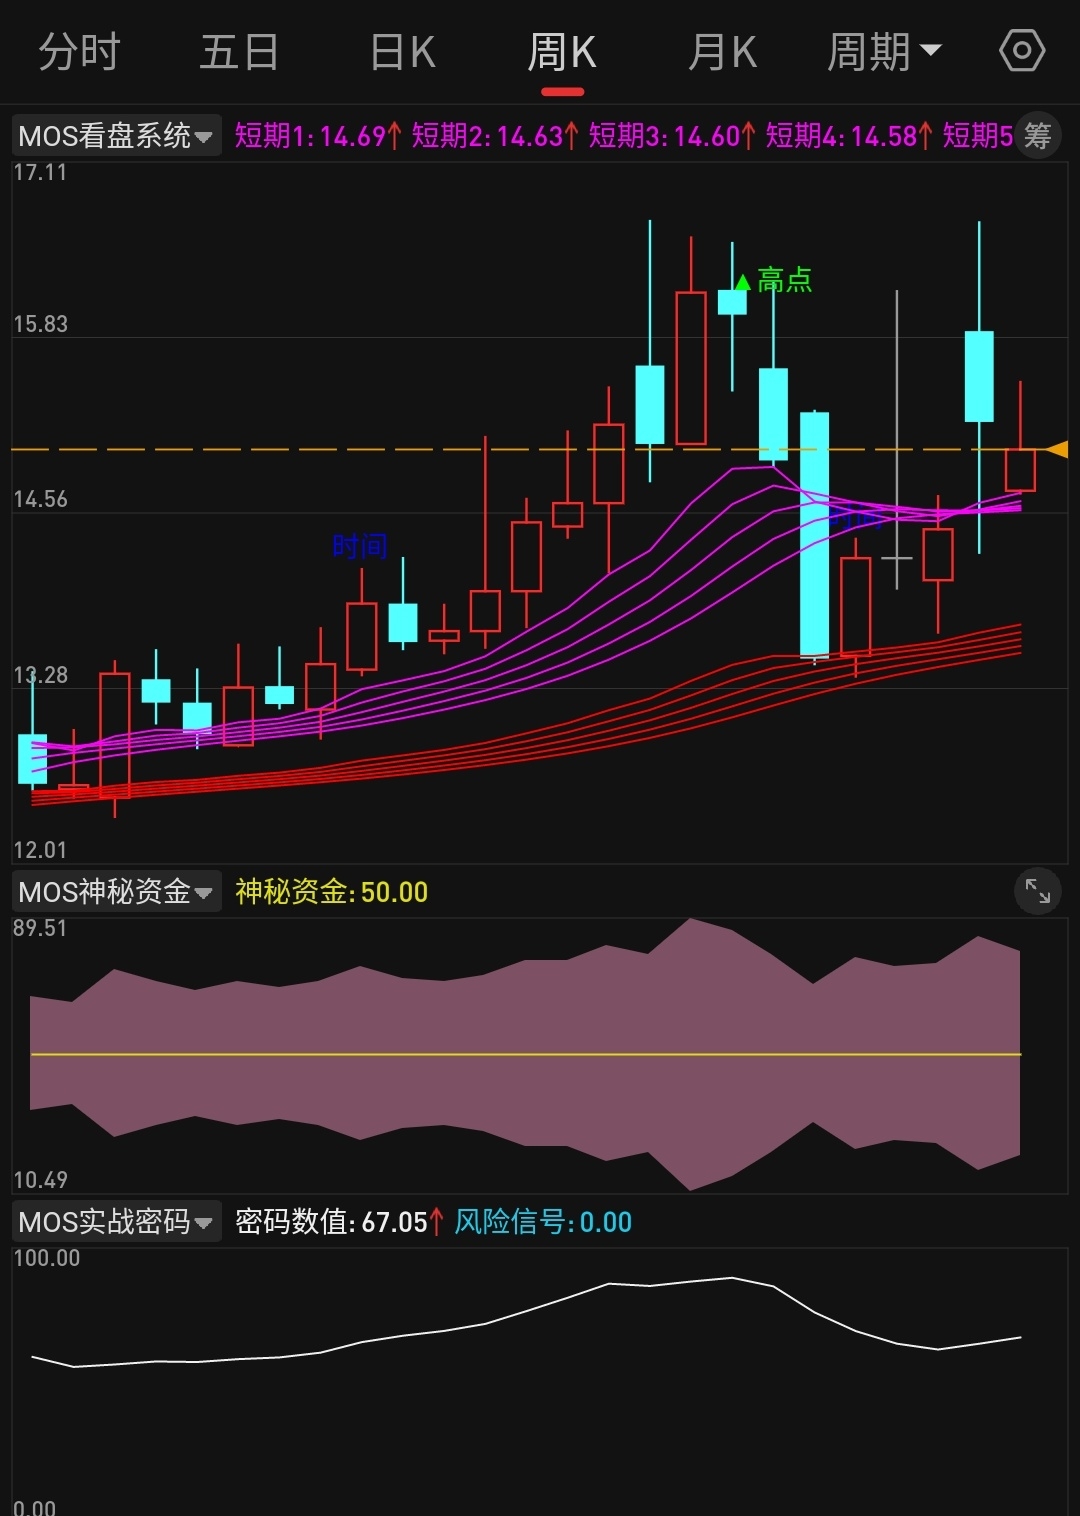Click the 17.11 price axis label
Viewport: 1080px width, 1516px height.
point(40,172)
